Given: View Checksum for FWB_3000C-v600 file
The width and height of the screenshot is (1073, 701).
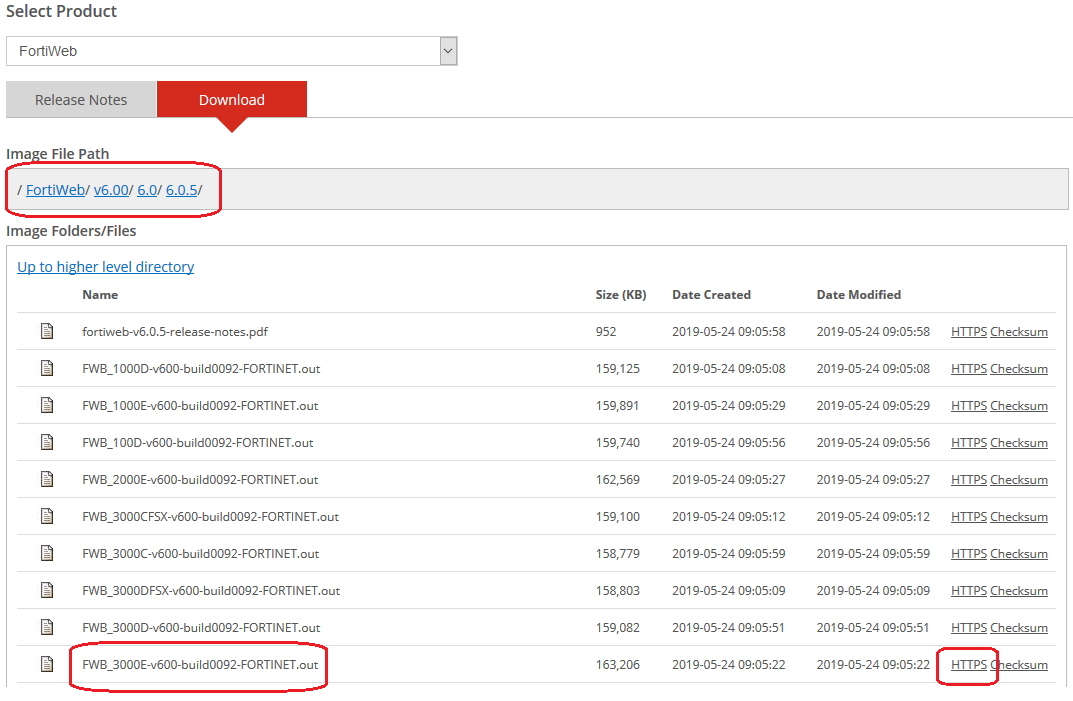Looking at the screenshot, I should [x=1019, y=554].
